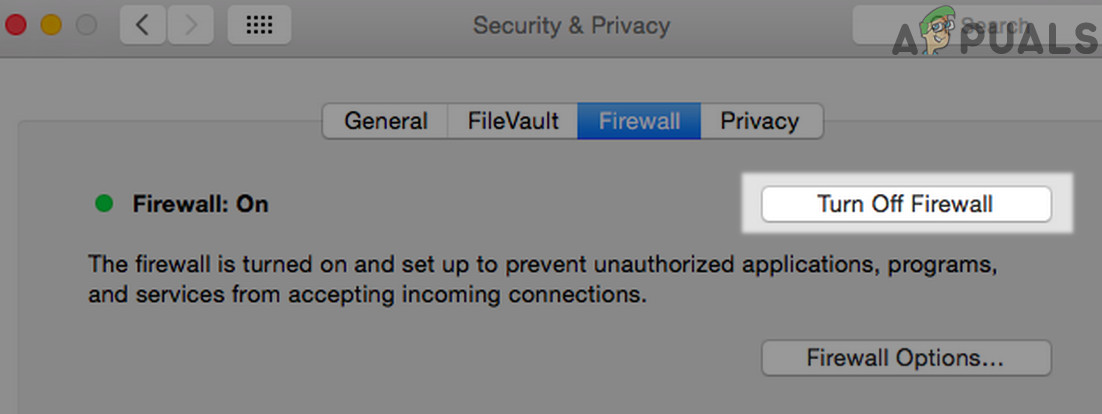Go forward with the right chevron button

189,25
